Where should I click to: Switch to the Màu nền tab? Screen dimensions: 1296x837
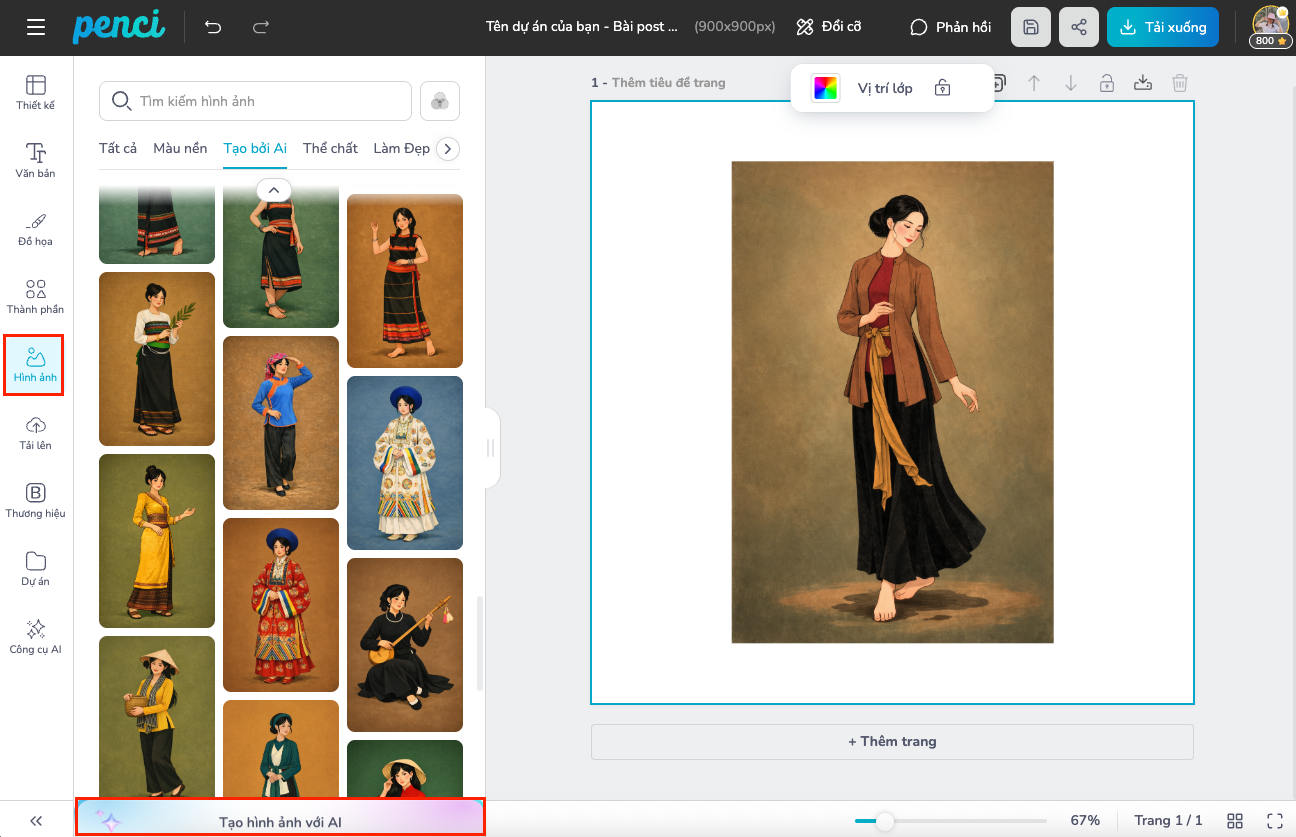point(180,148)
